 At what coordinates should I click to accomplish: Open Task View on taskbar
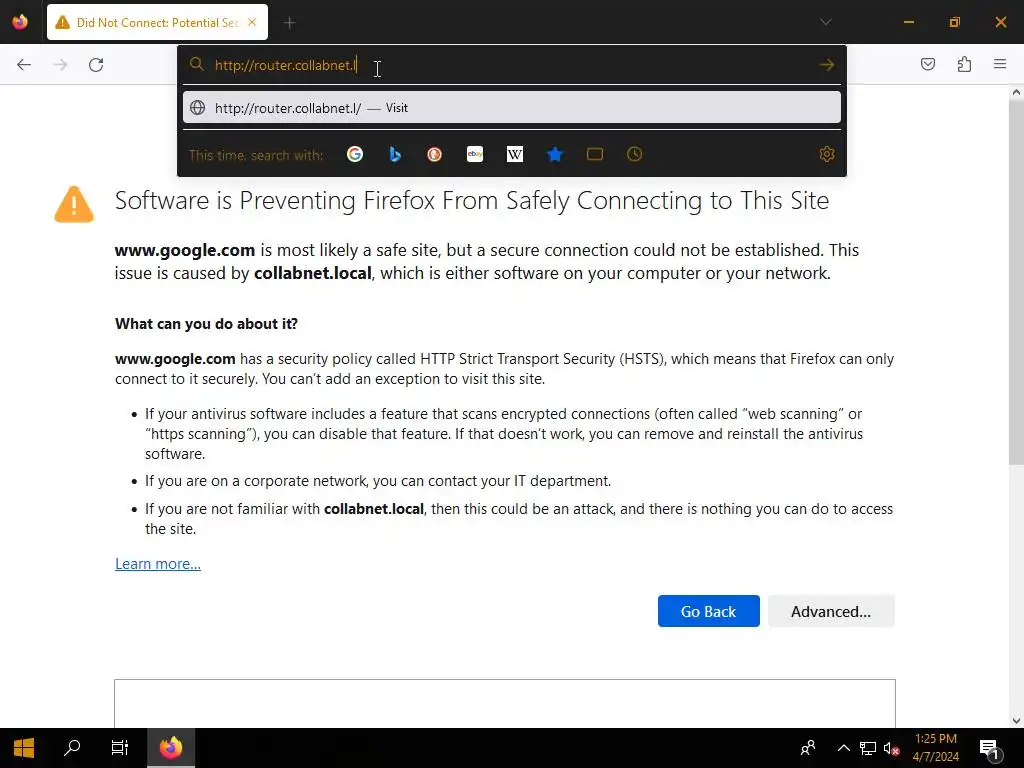120,748
